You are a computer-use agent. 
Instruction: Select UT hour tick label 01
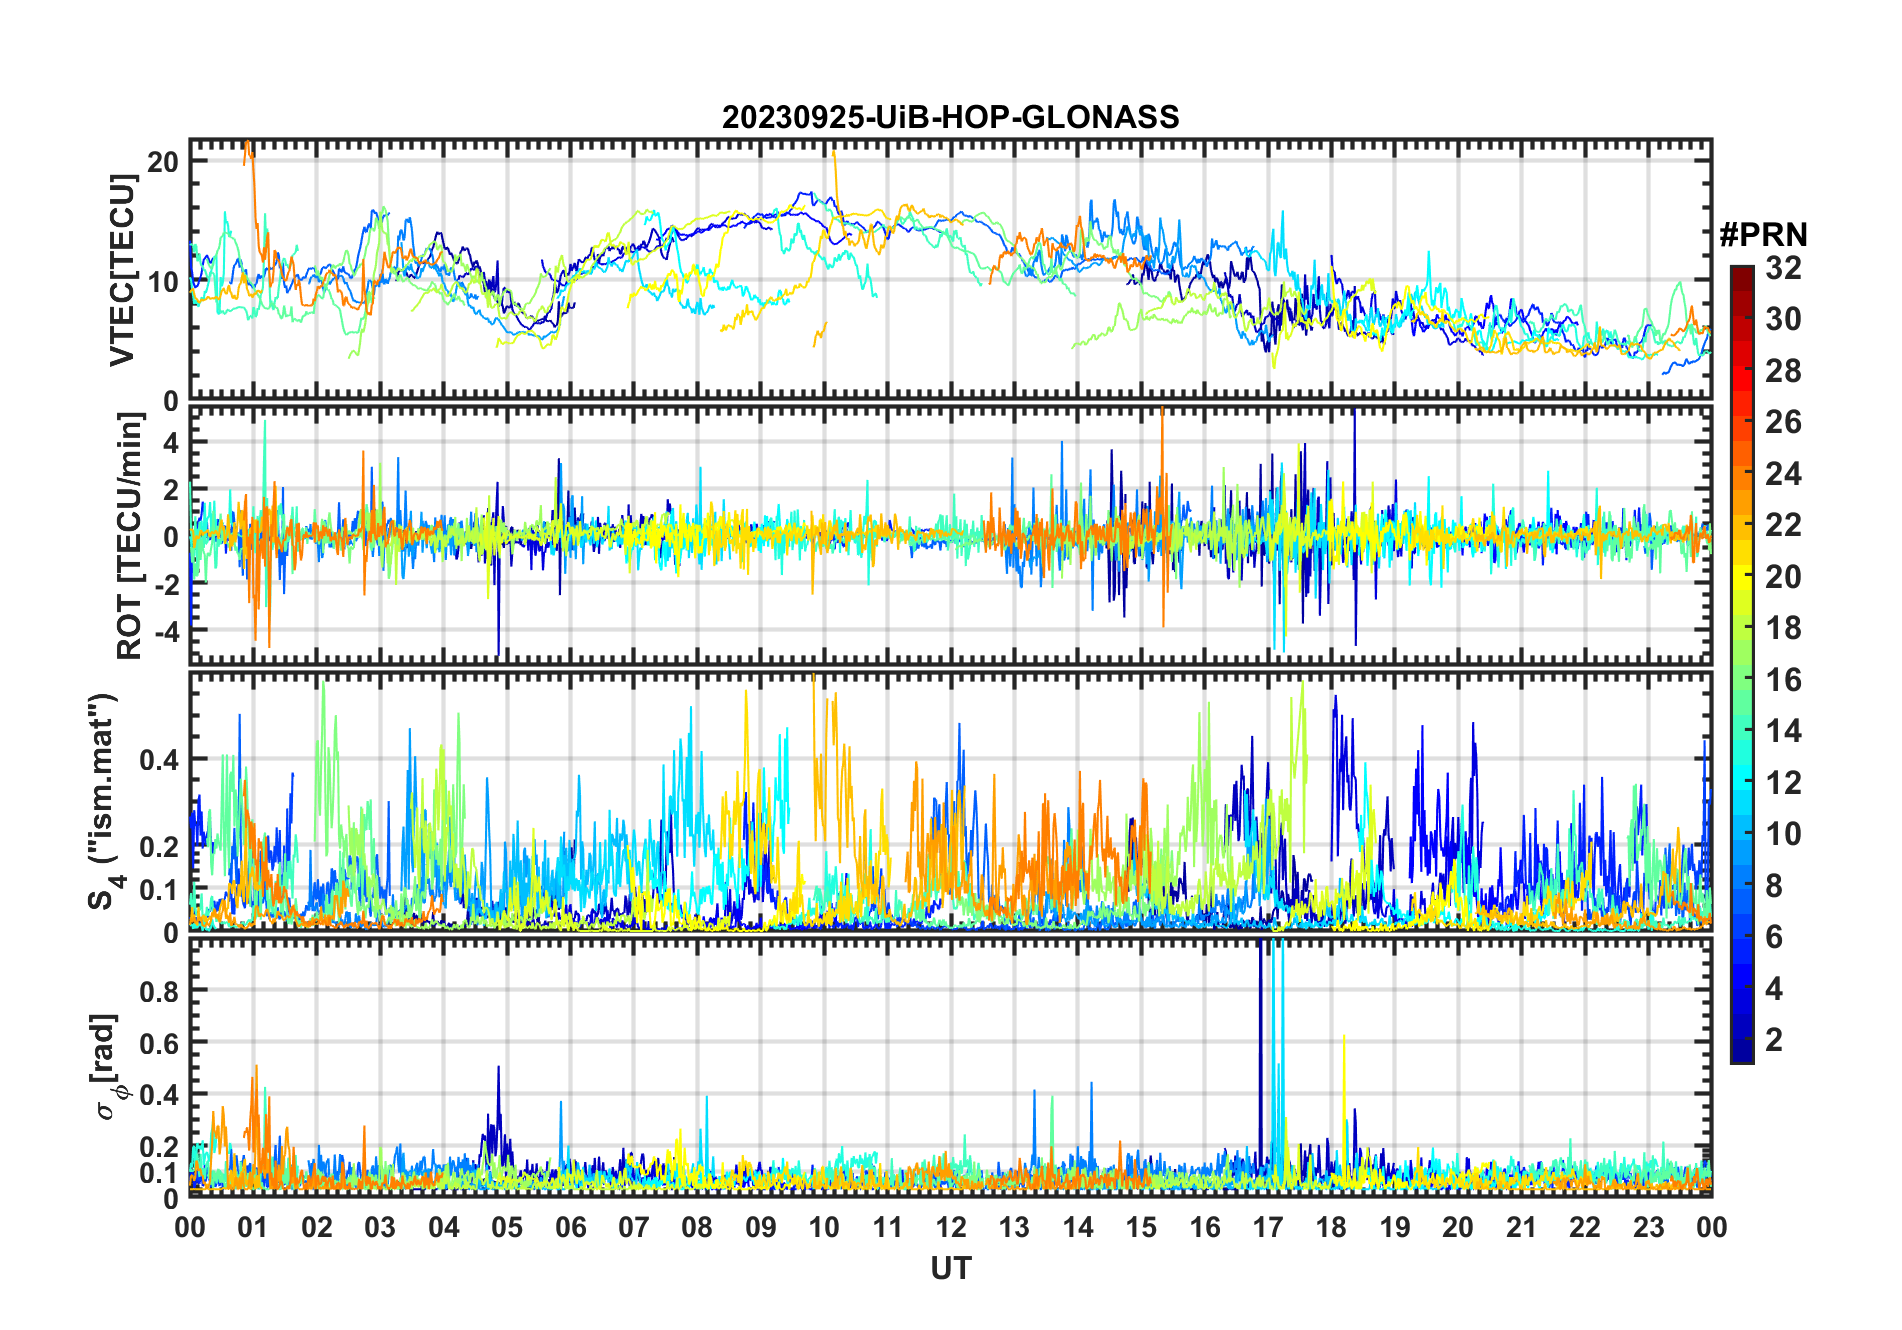point(253,1227)
